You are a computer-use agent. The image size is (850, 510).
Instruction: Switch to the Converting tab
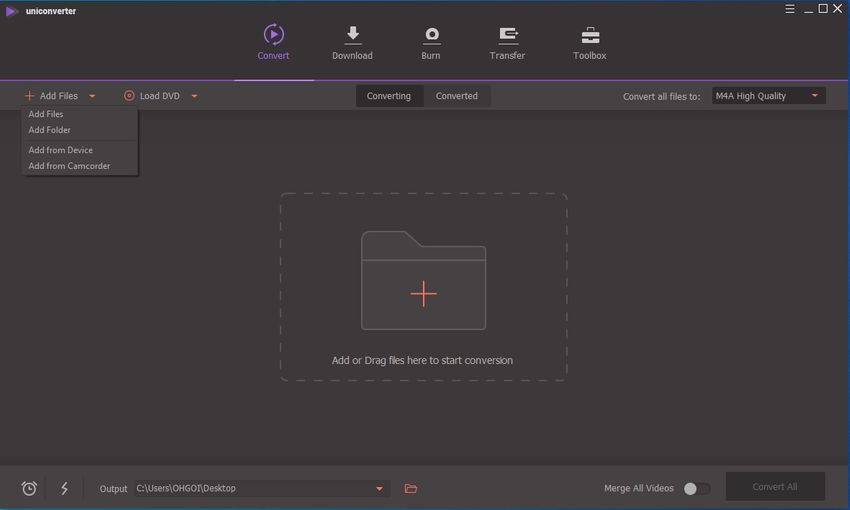tap(389, 96)
